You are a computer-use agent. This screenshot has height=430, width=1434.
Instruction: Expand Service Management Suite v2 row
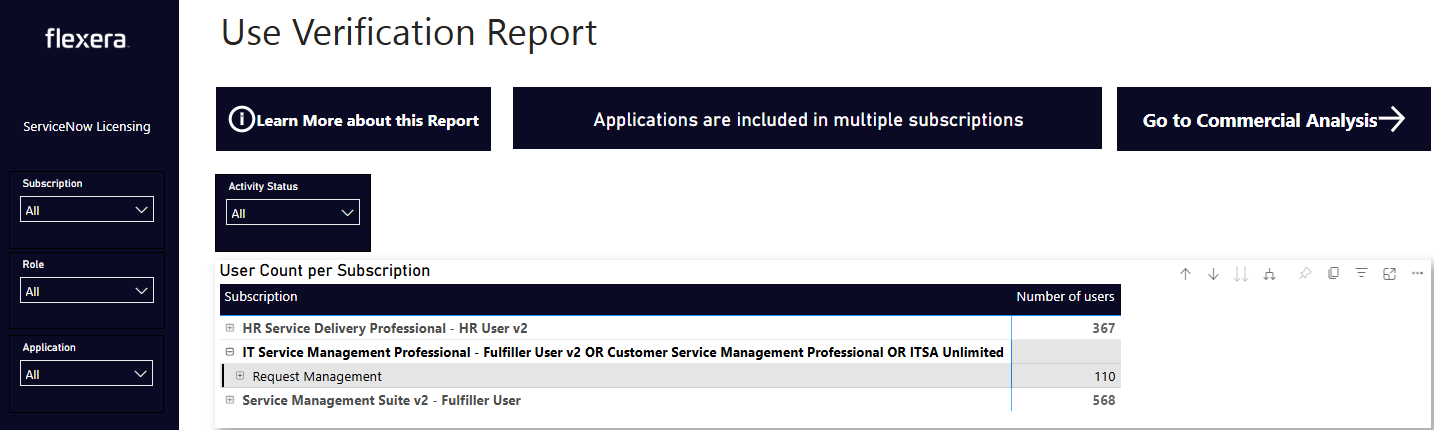click(x=230, y=400)
